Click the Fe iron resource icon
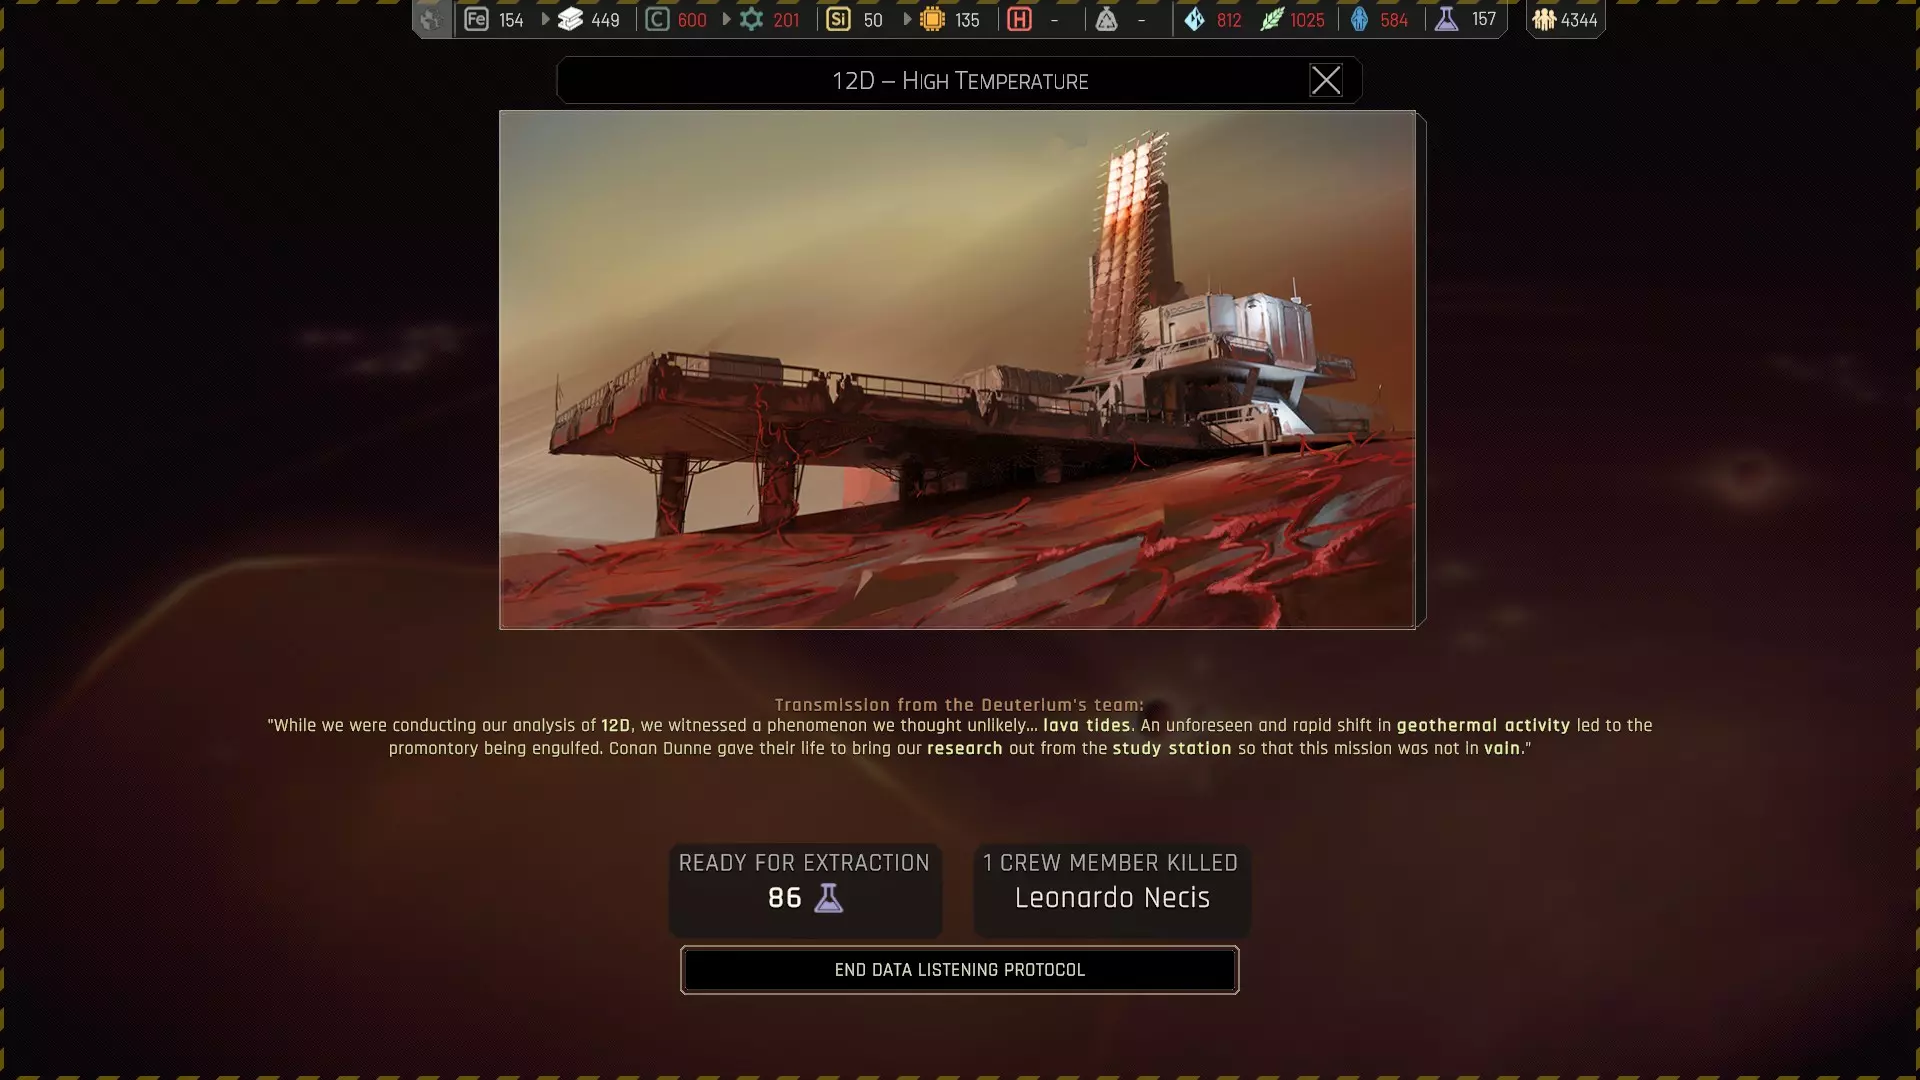 (476, 19)
